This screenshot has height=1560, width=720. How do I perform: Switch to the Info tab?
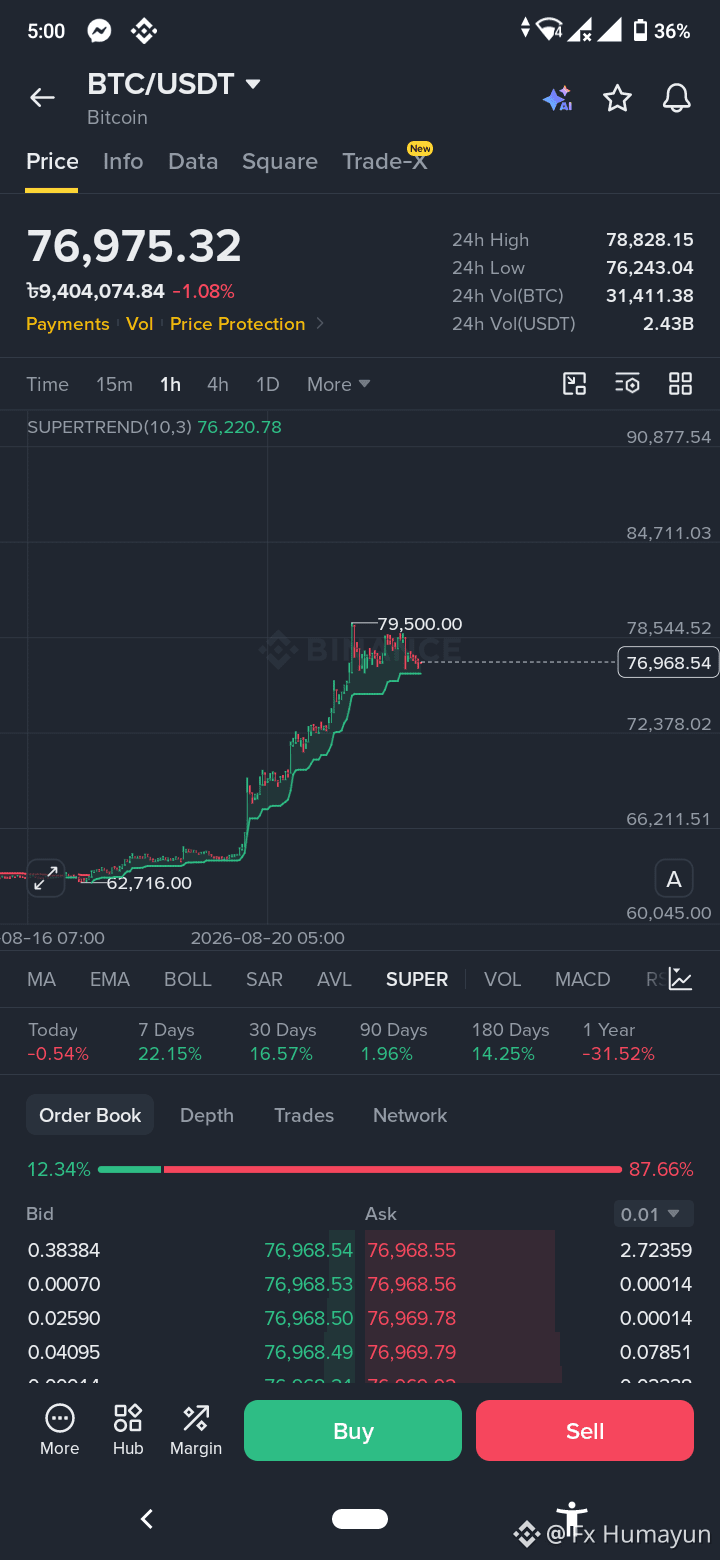[x=123, y=161]
